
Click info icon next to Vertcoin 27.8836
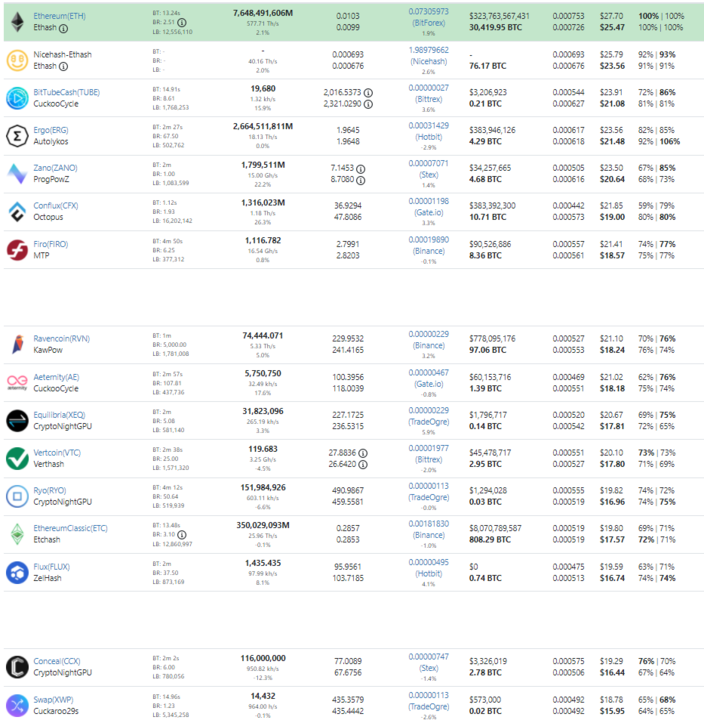(363, 453)
